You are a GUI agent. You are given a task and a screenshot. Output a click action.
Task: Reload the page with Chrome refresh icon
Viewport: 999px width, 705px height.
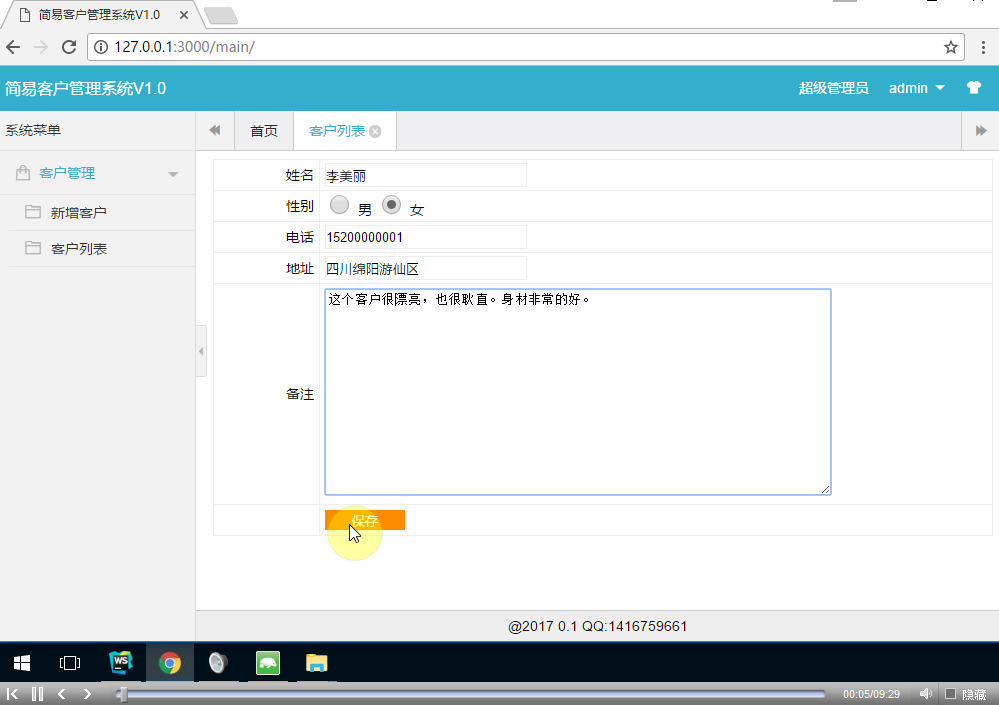coord(67,46)
